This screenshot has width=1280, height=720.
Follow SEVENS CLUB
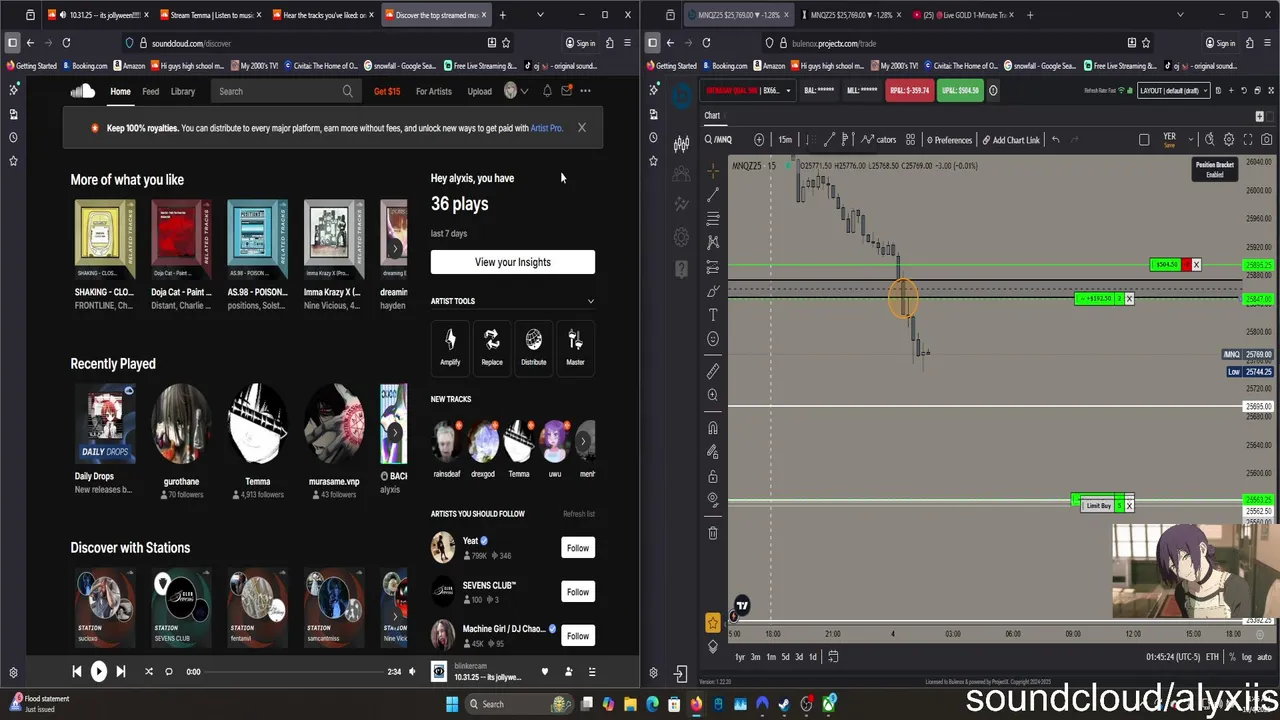pyautogui.click(x=578, y=592)
